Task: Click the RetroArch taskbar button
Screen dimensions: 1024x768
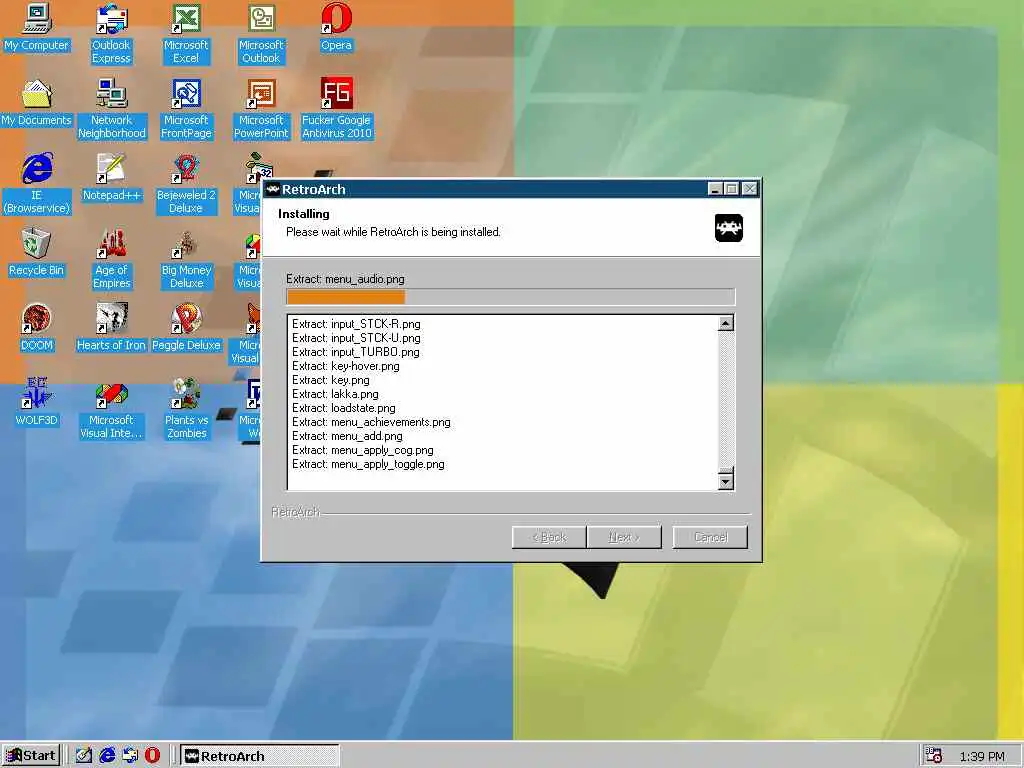Action: pos(259,756)
